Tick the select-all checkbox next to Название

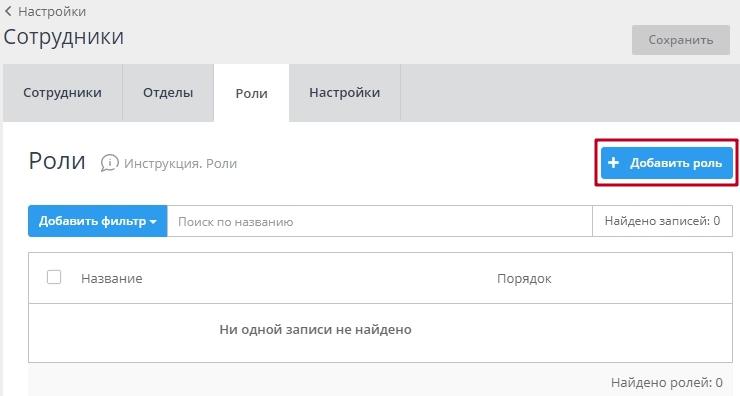tap(54, 277)
